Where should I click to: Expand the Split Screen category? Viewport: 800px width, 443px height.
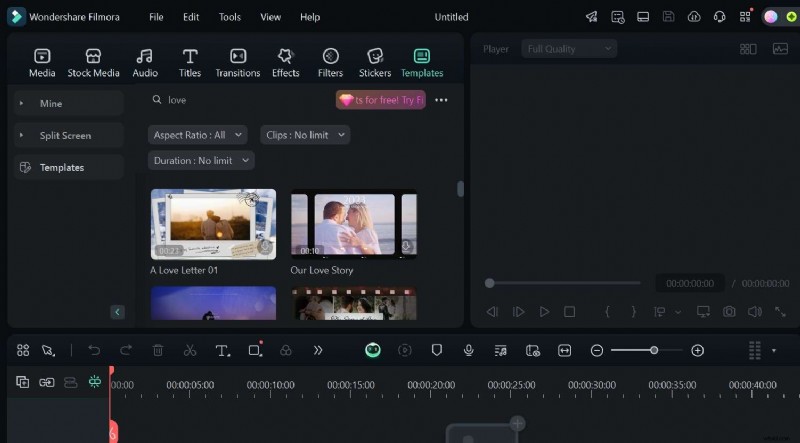(65, 135)
